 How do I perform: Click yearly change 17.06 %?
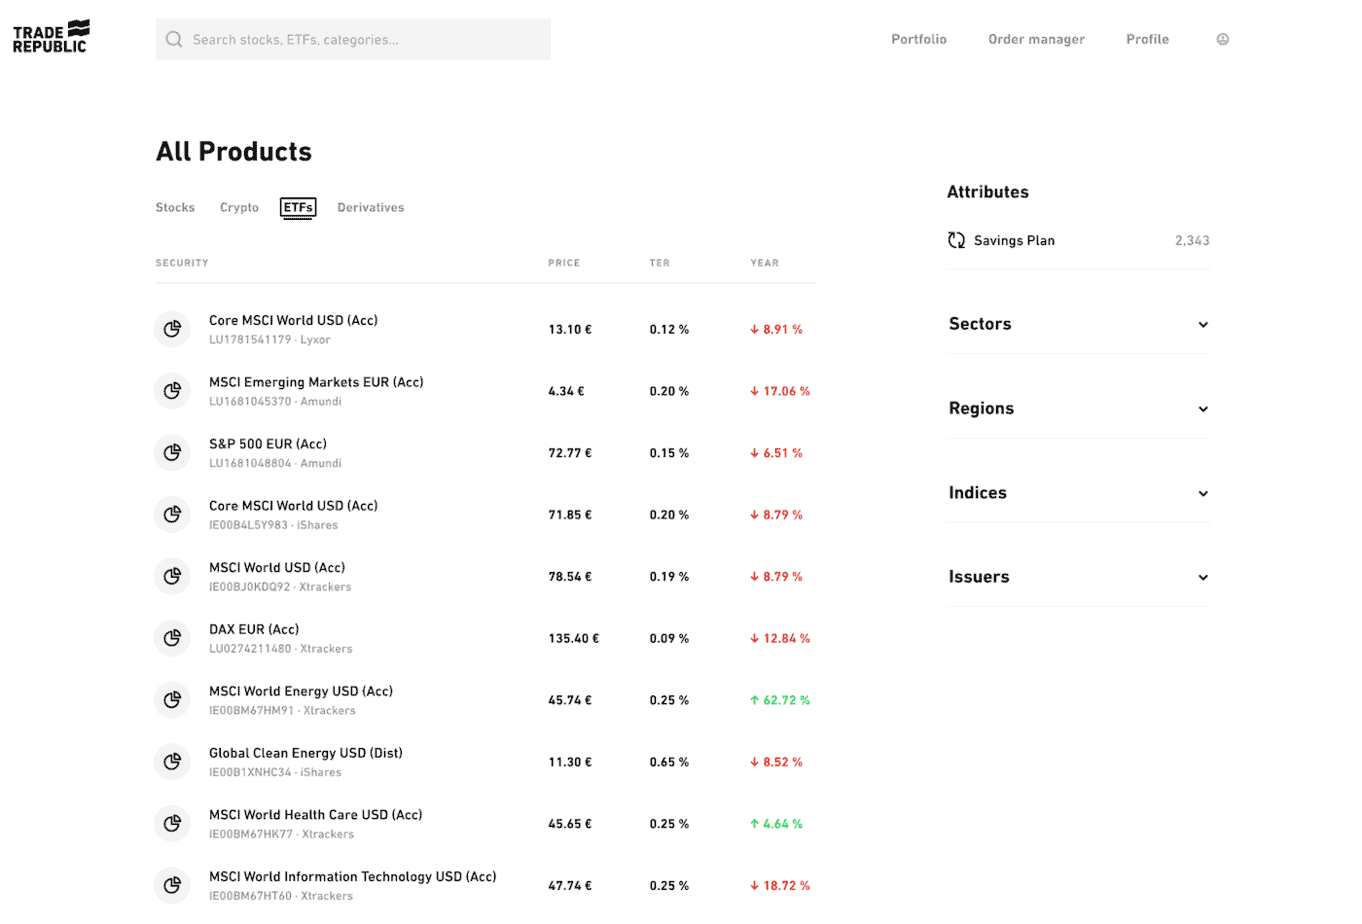[x=780, y=391]
